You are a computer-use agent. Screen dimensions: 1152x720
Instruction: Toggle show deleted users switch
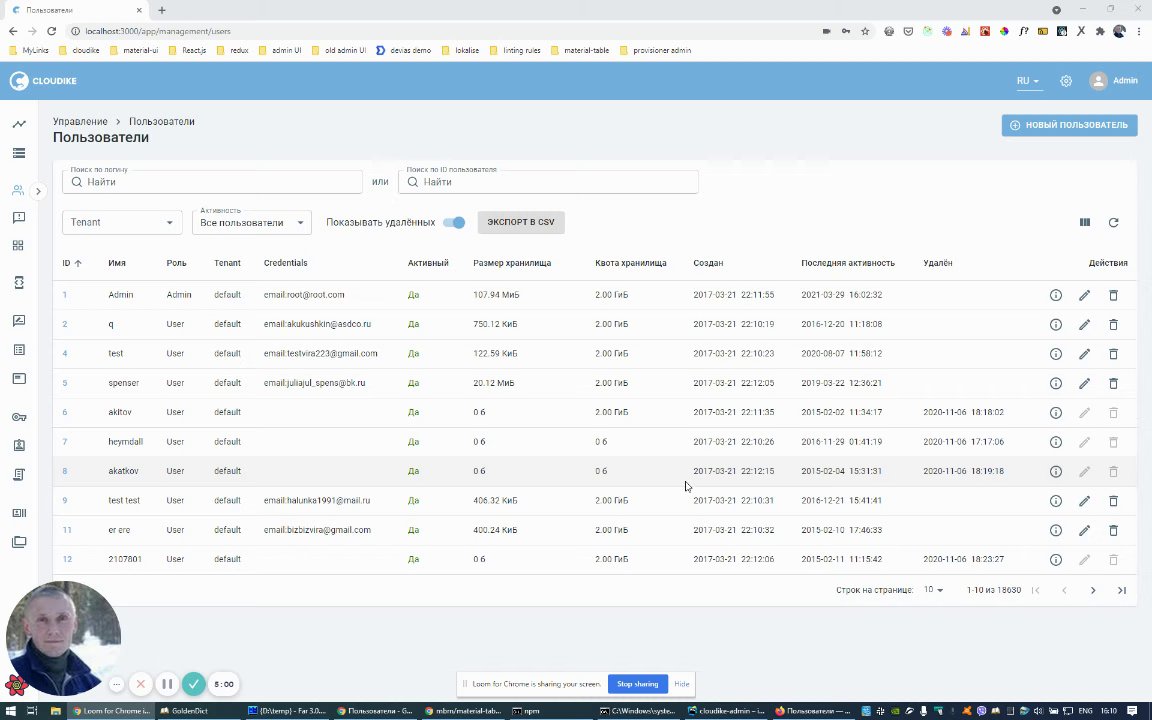(454, 223)
